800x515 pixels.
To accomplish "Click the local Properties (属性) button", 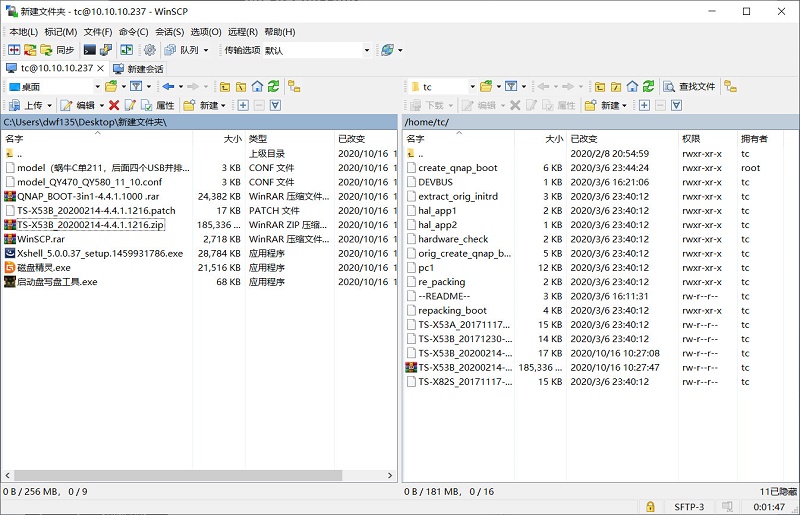I will (x=158, y=105).
